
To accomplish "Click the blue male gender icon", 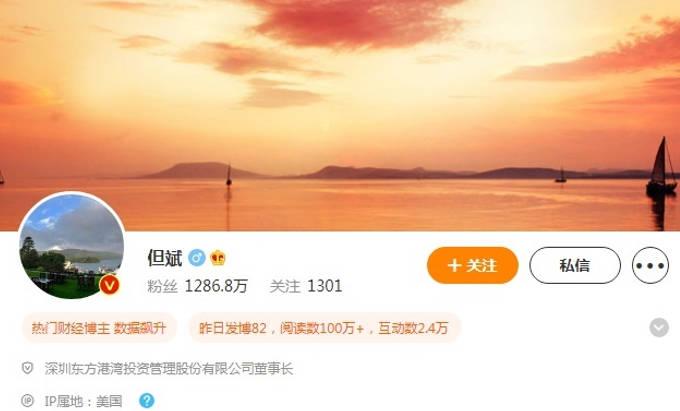I will (196, 258).
